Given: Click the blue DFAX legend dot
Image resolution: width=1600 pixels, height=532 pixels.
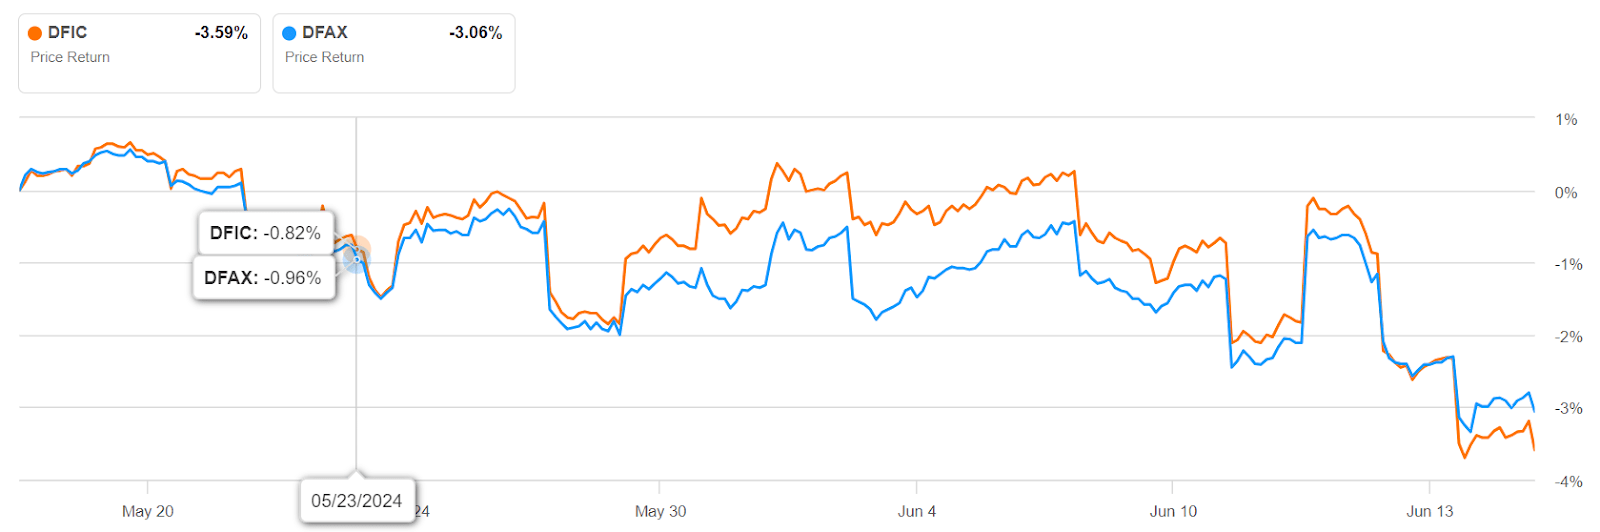Looking at the screenshot, I should click(x=289, y=33).
